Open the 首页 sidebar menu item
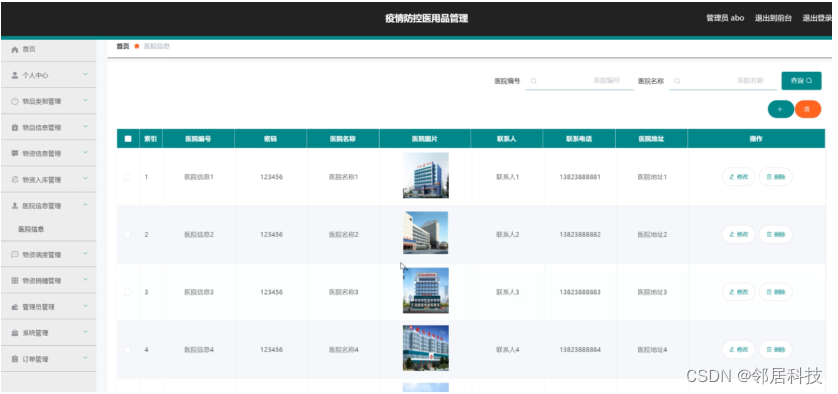838x394 pixels. pyautogui.click(x=49, y=49)
